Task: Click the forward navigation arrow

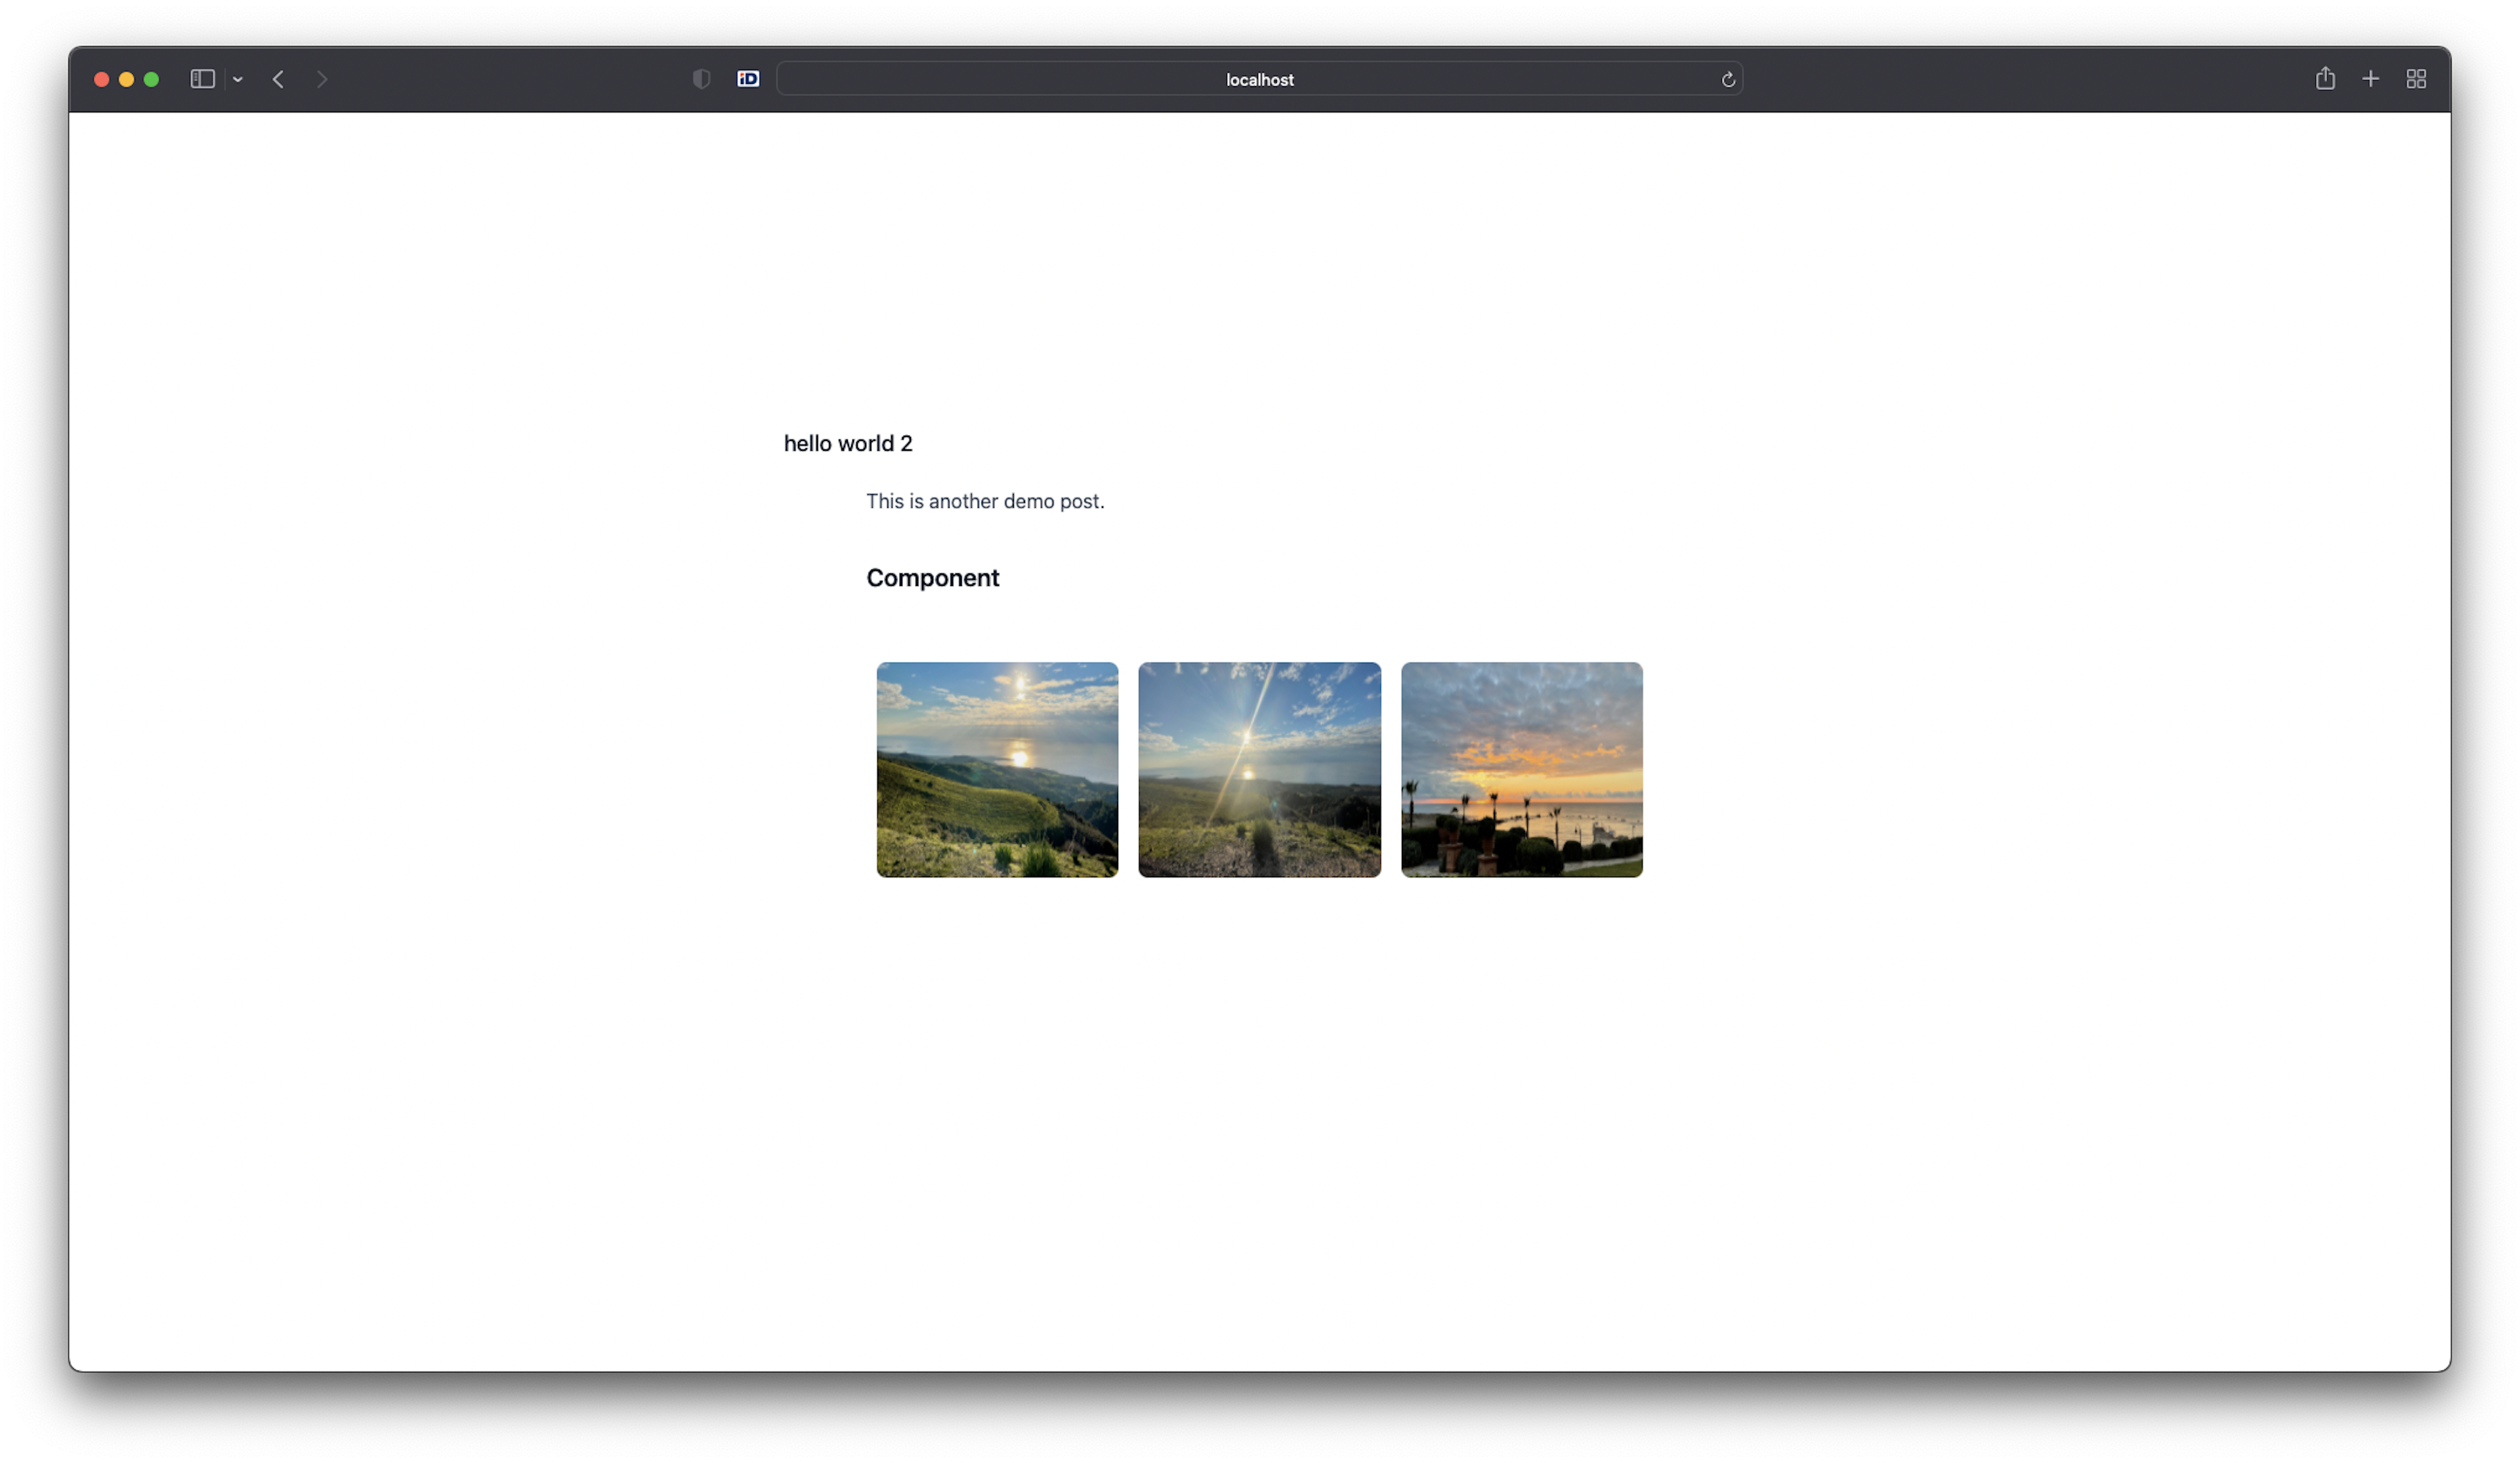Action: pos(322,79)
